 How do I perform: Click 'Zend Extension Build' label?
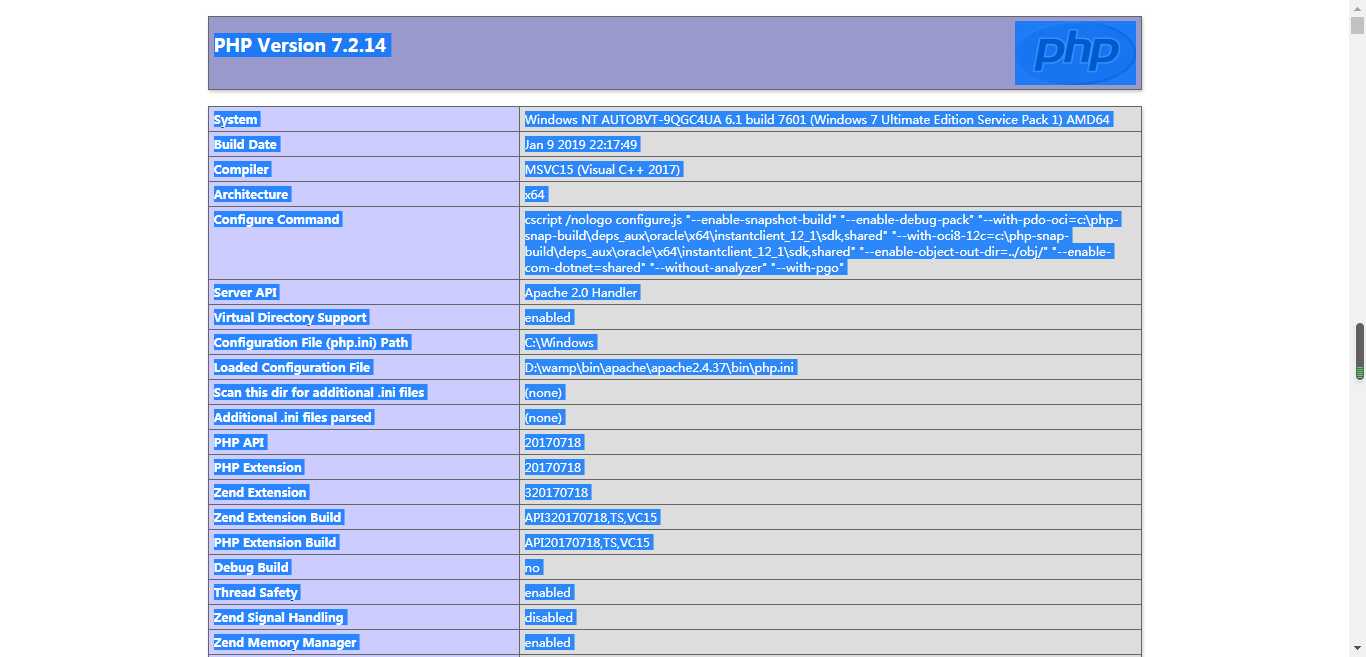[278, 517]
